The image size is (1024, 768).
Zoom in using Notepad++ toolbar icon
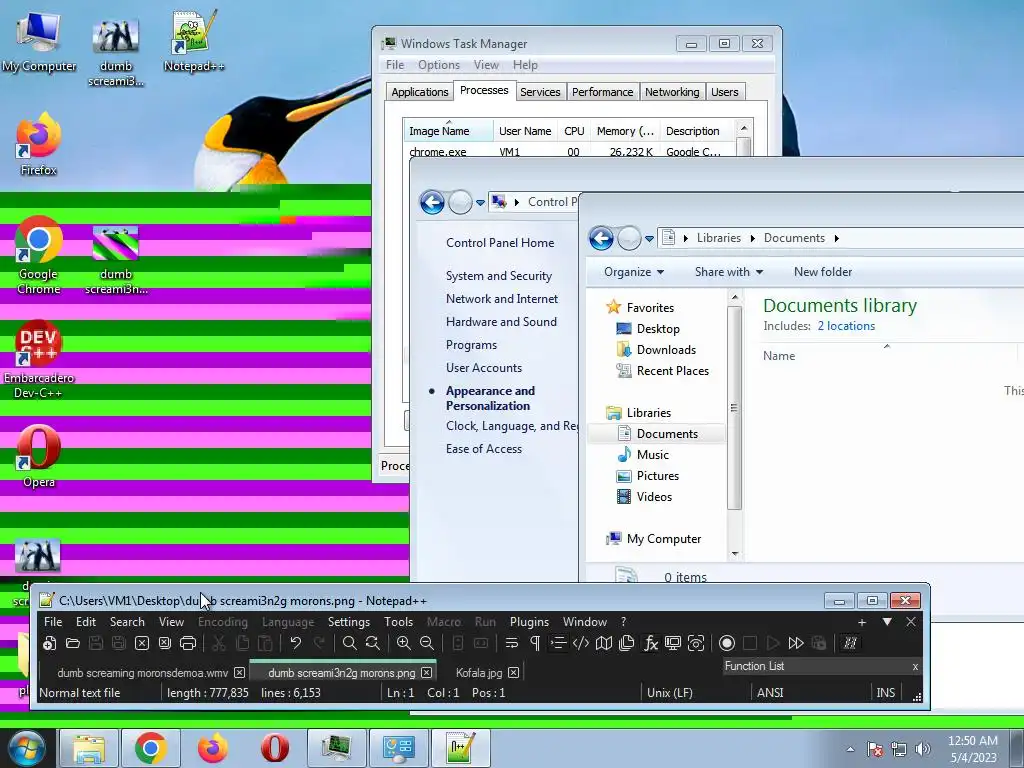click(404, 643)
